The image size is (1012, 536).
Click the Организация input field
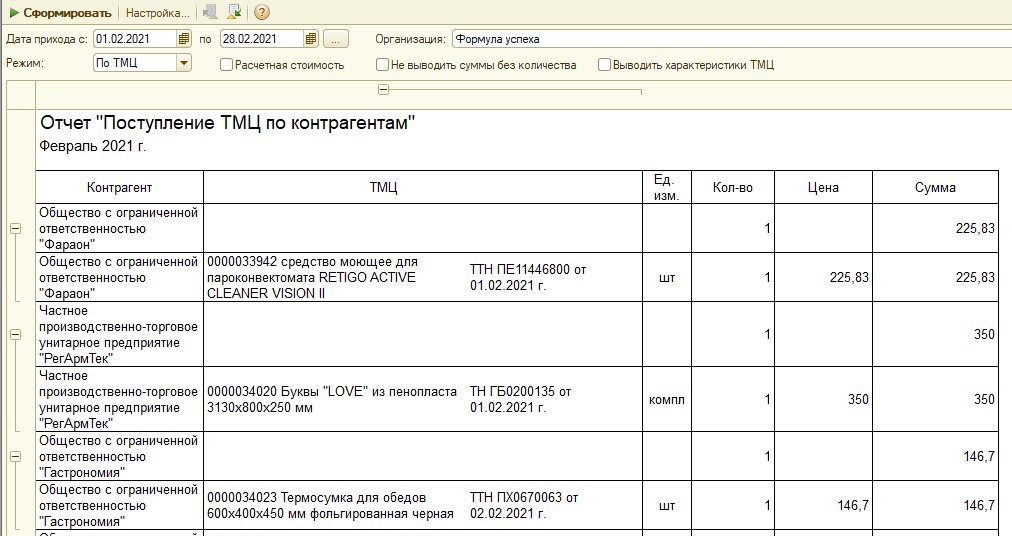[x=730, y=39]
